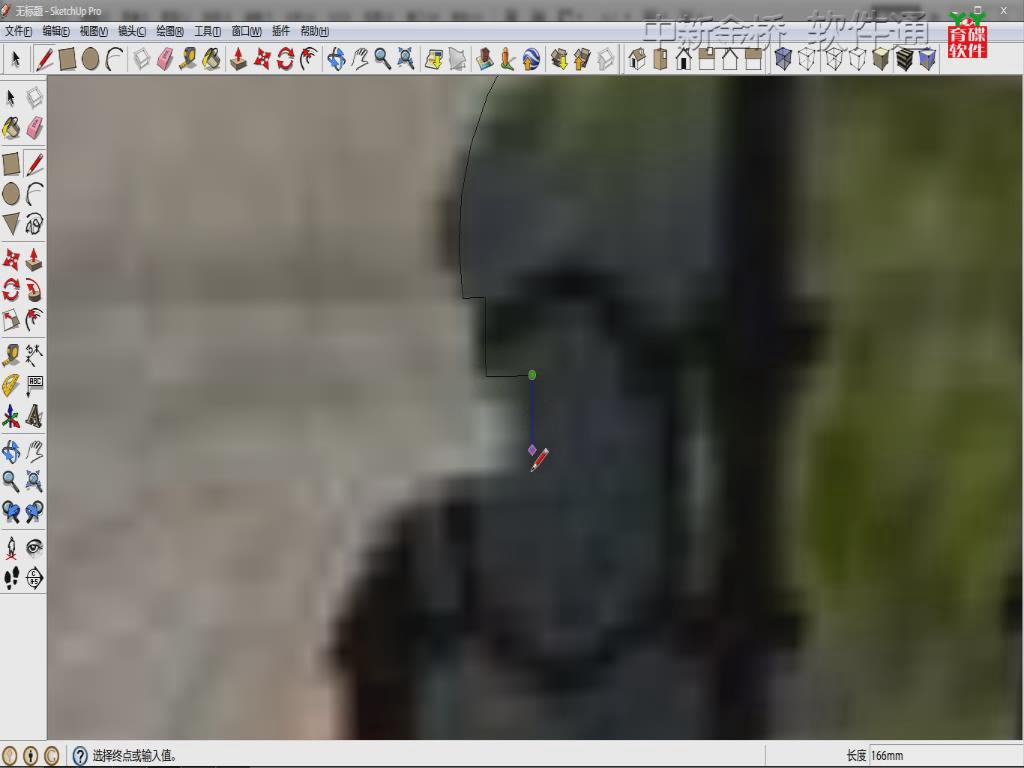Open the Instructor help icon in status bar
The height and width of the screenshot is (768, 1024).
point(80,756)
